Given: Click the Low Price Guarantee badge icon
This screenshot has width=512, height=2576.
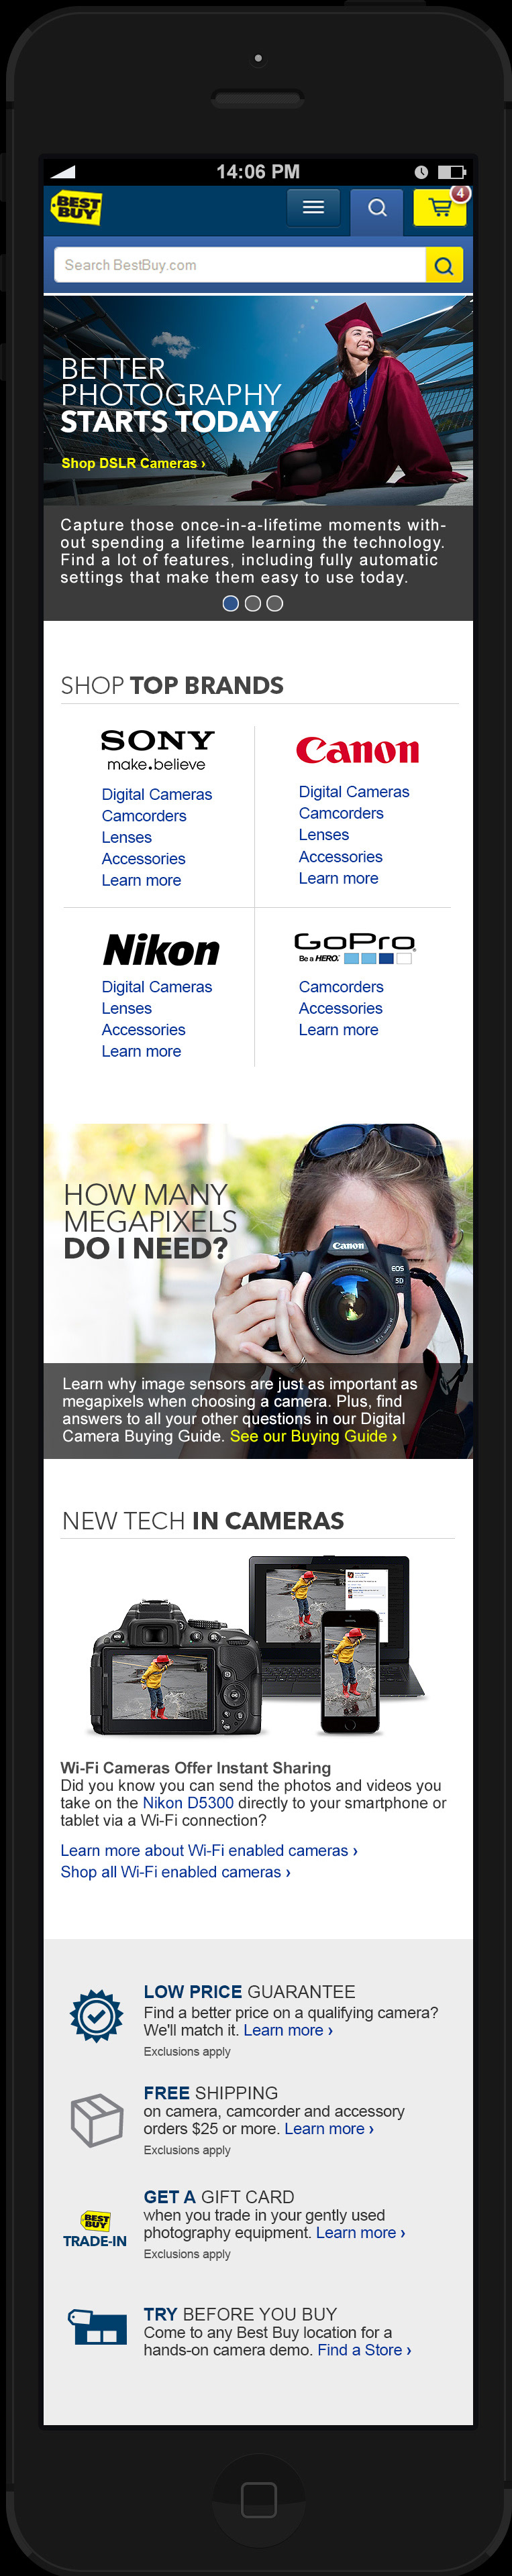Looking at the screenshot, I should pyautogui.click(x=96, y=2015).
